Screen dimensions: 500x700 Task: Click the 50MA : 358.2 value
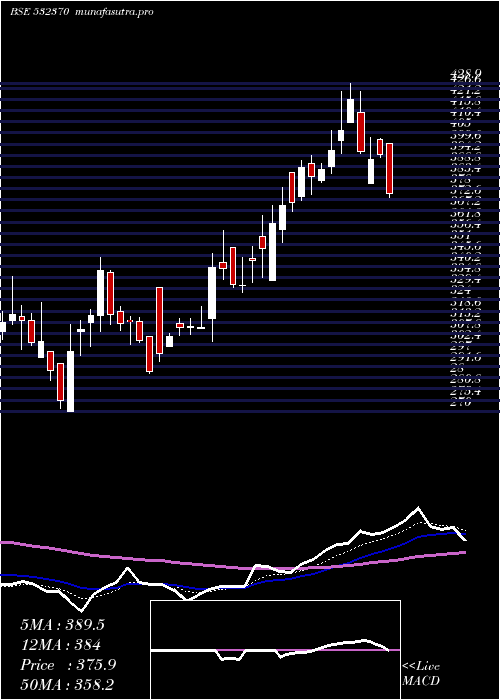(67, 685)
